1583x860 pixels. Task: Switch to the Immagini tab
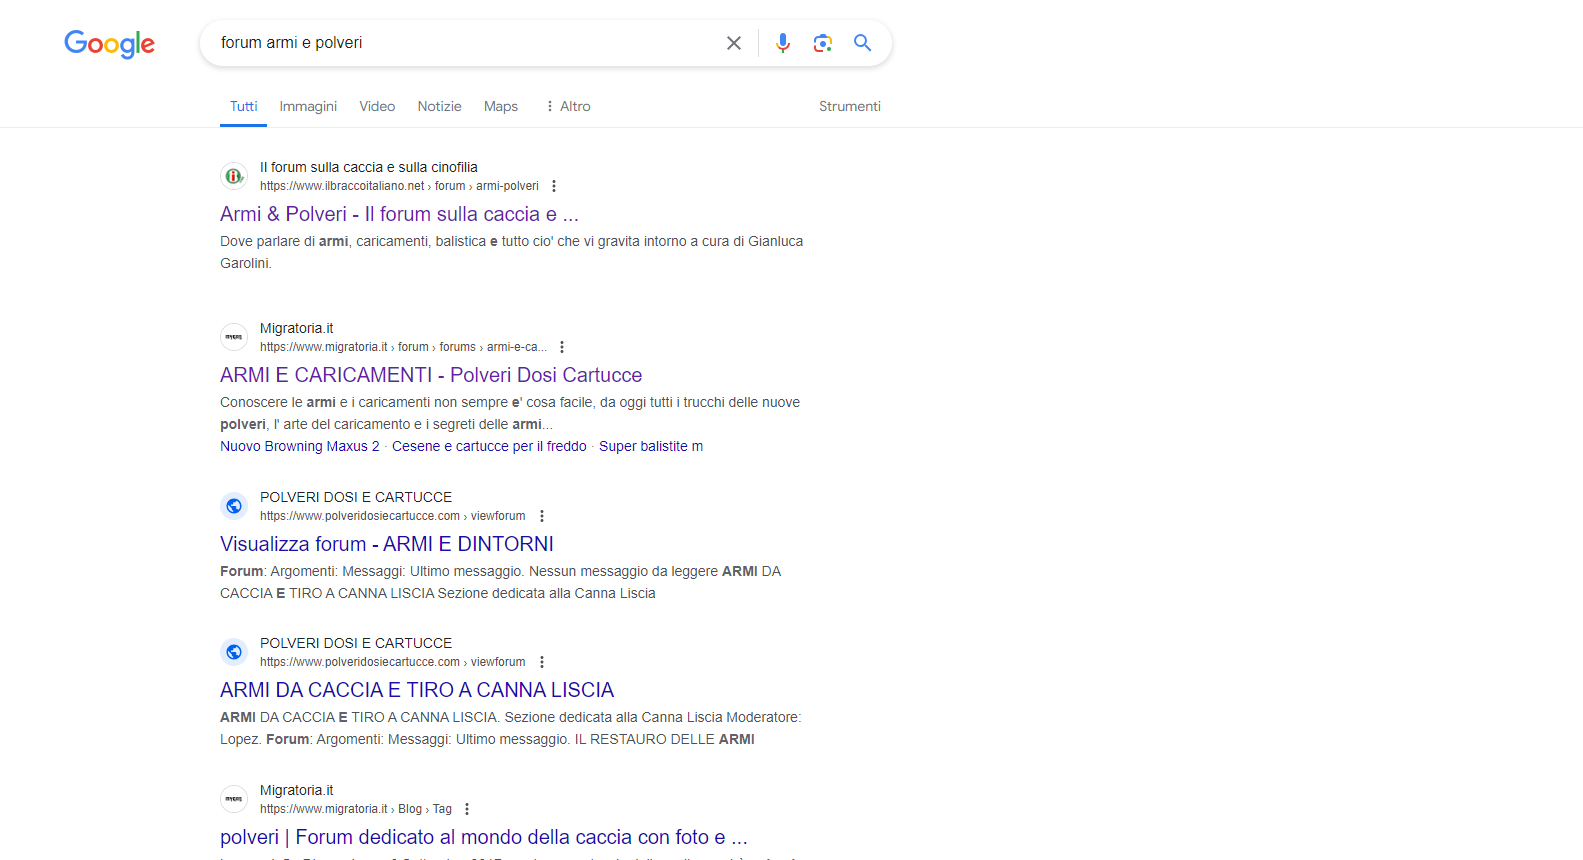coord(308,106)
